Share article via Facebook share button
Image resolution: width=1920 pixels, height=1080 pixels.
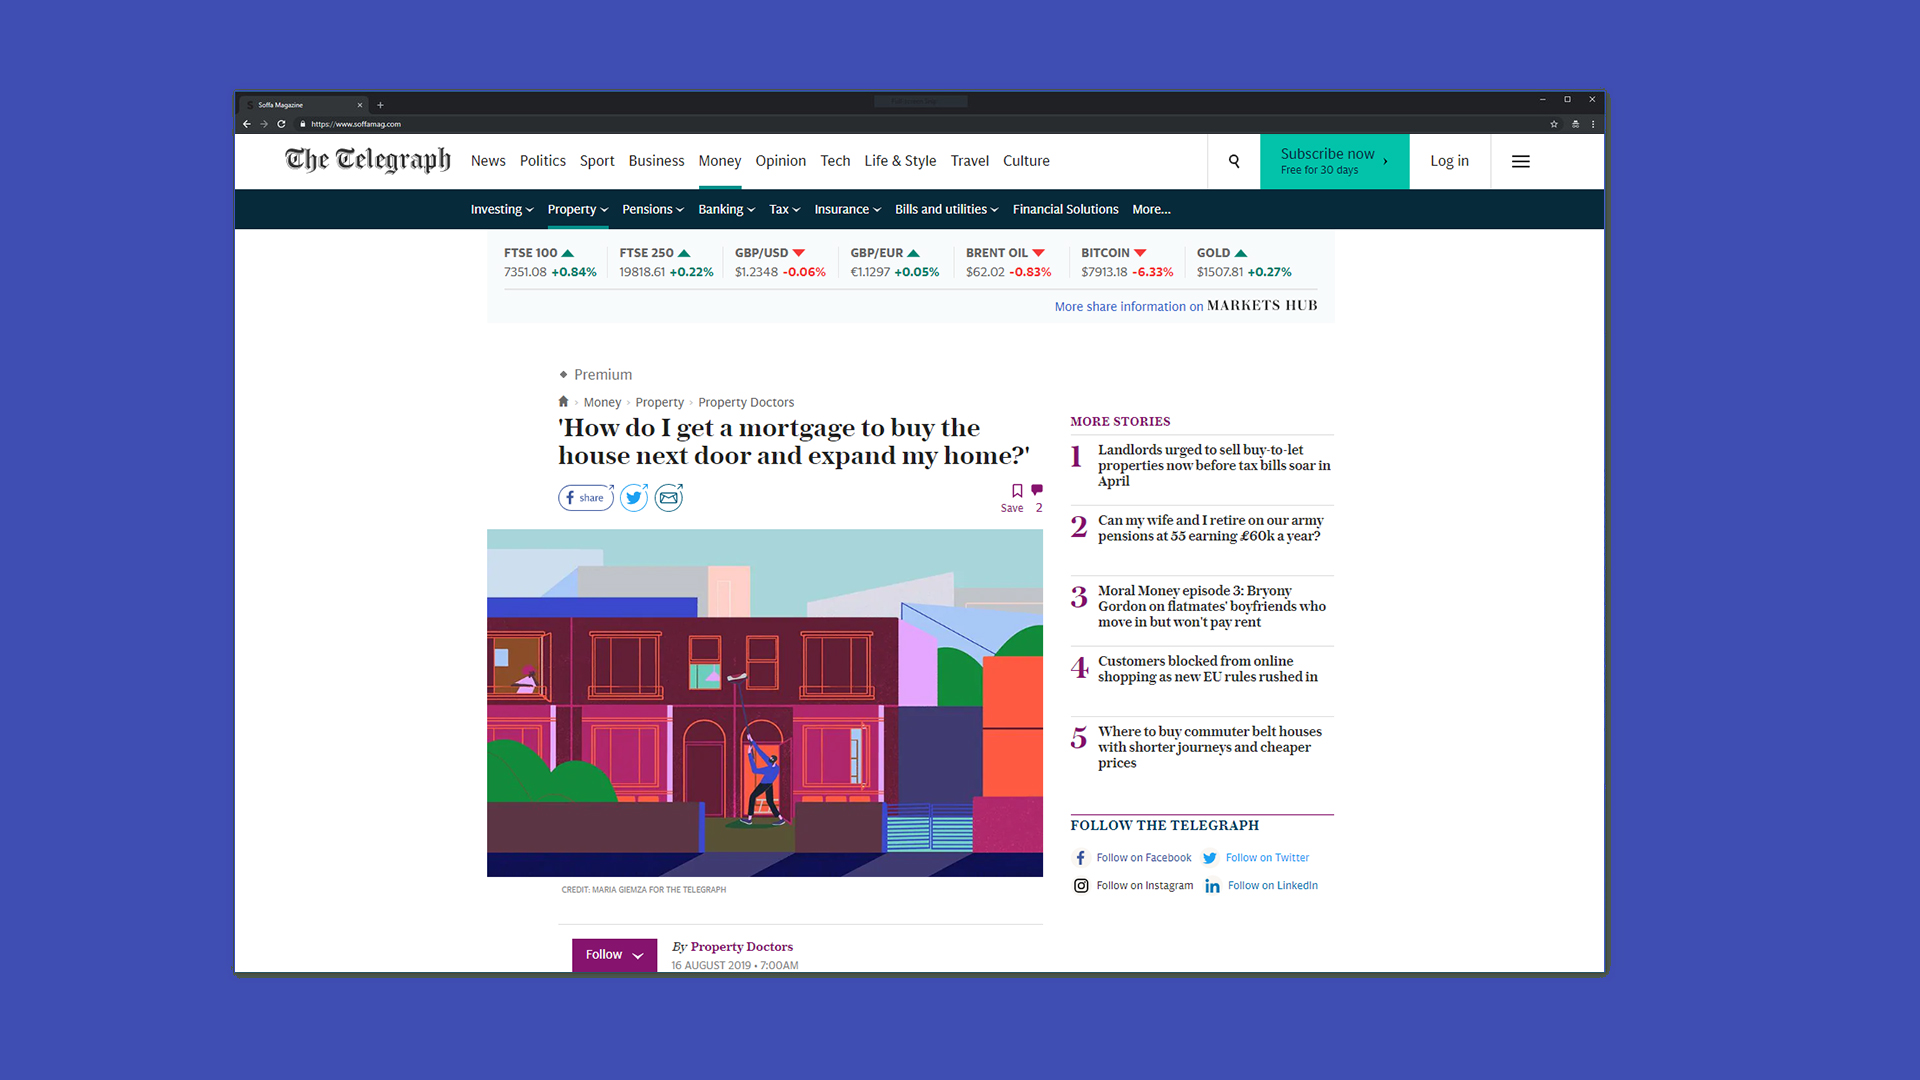click(586, 497)
